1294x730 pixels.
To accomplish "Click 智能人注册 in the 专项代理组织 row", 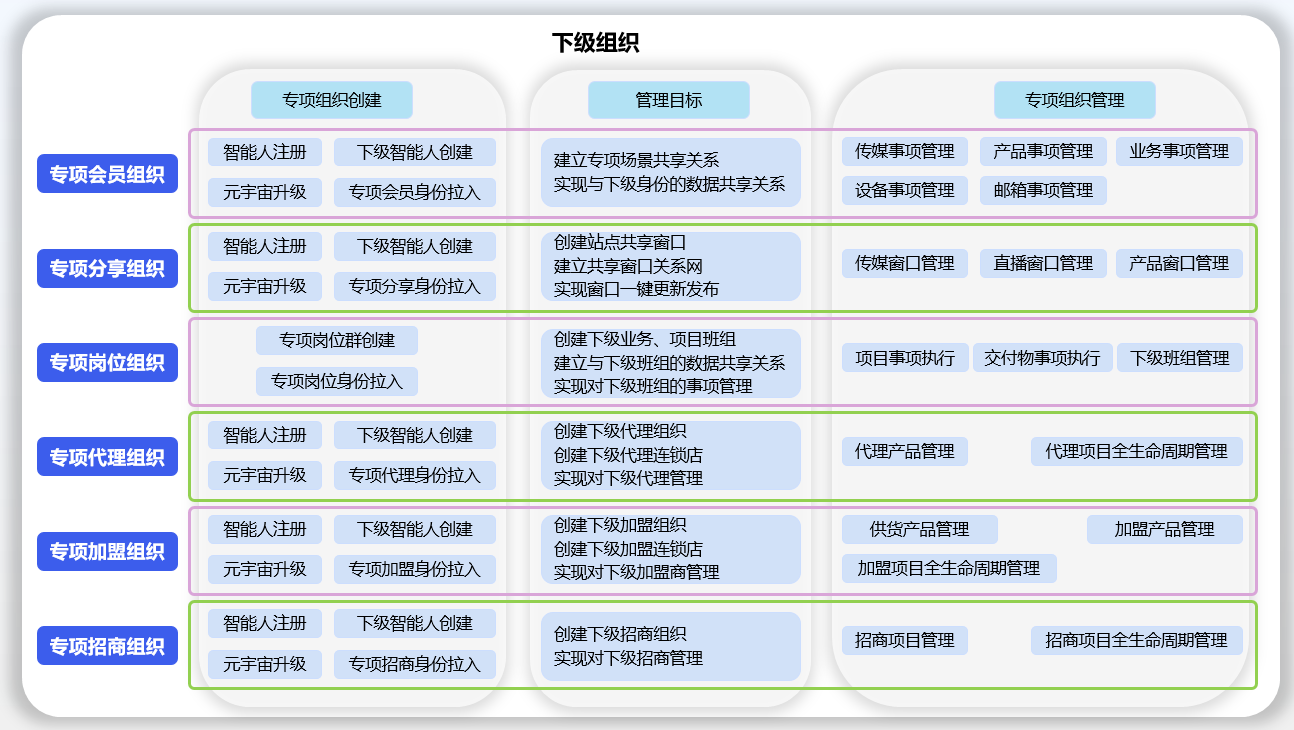I will coord(265,435).
